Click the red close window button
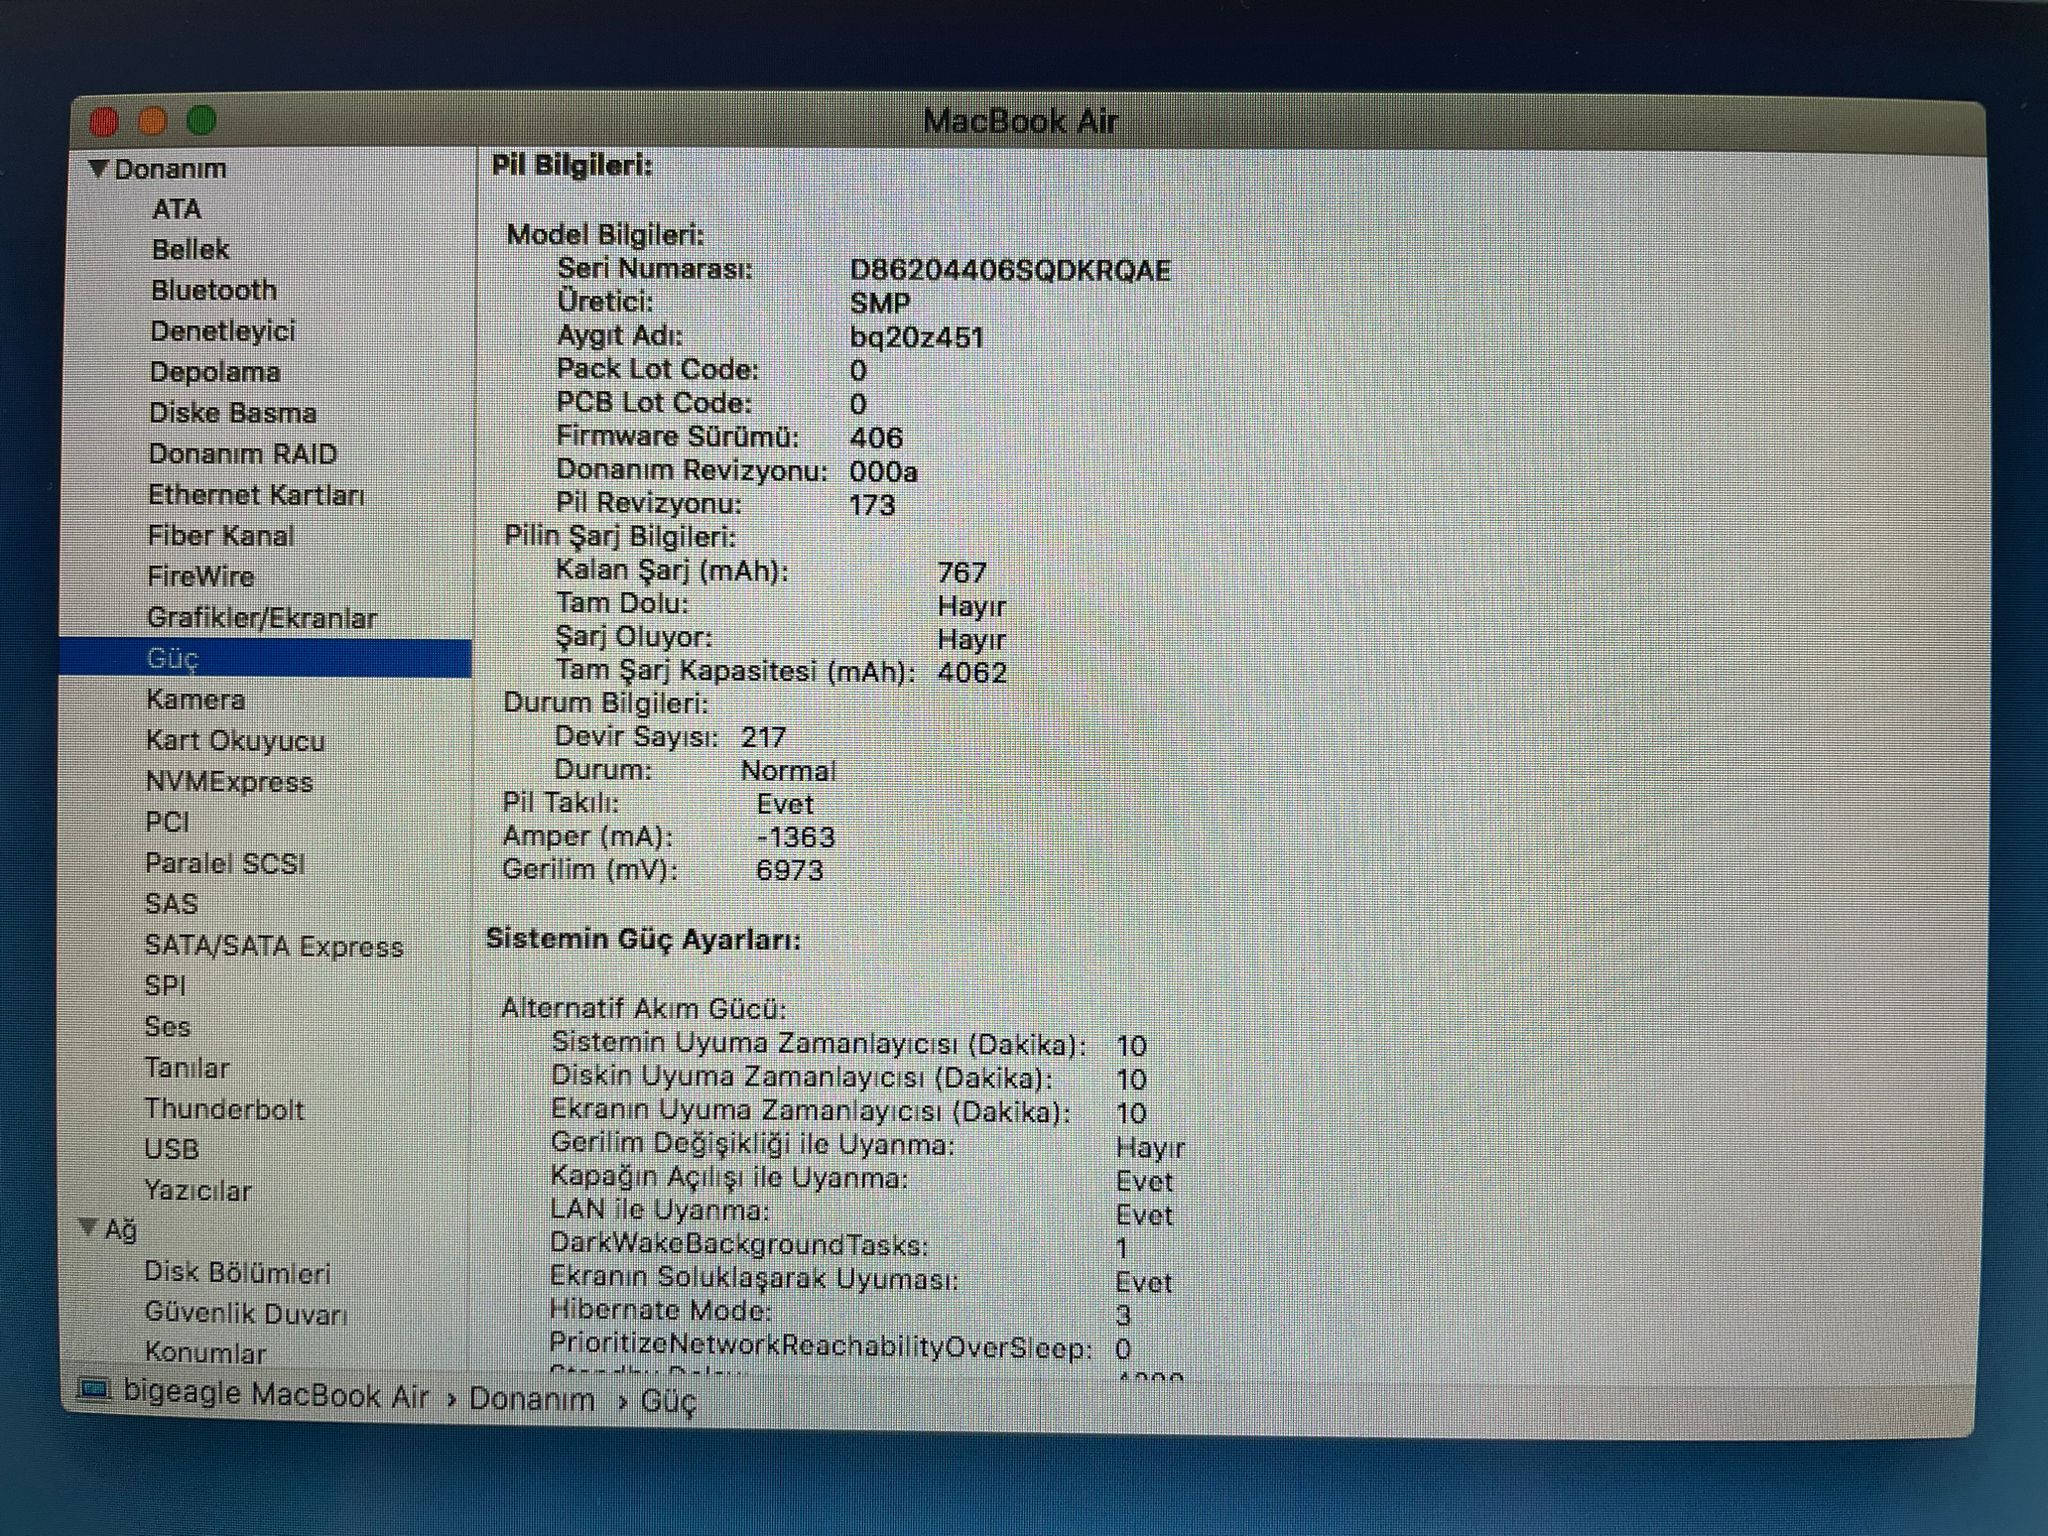 click(104, 122)
